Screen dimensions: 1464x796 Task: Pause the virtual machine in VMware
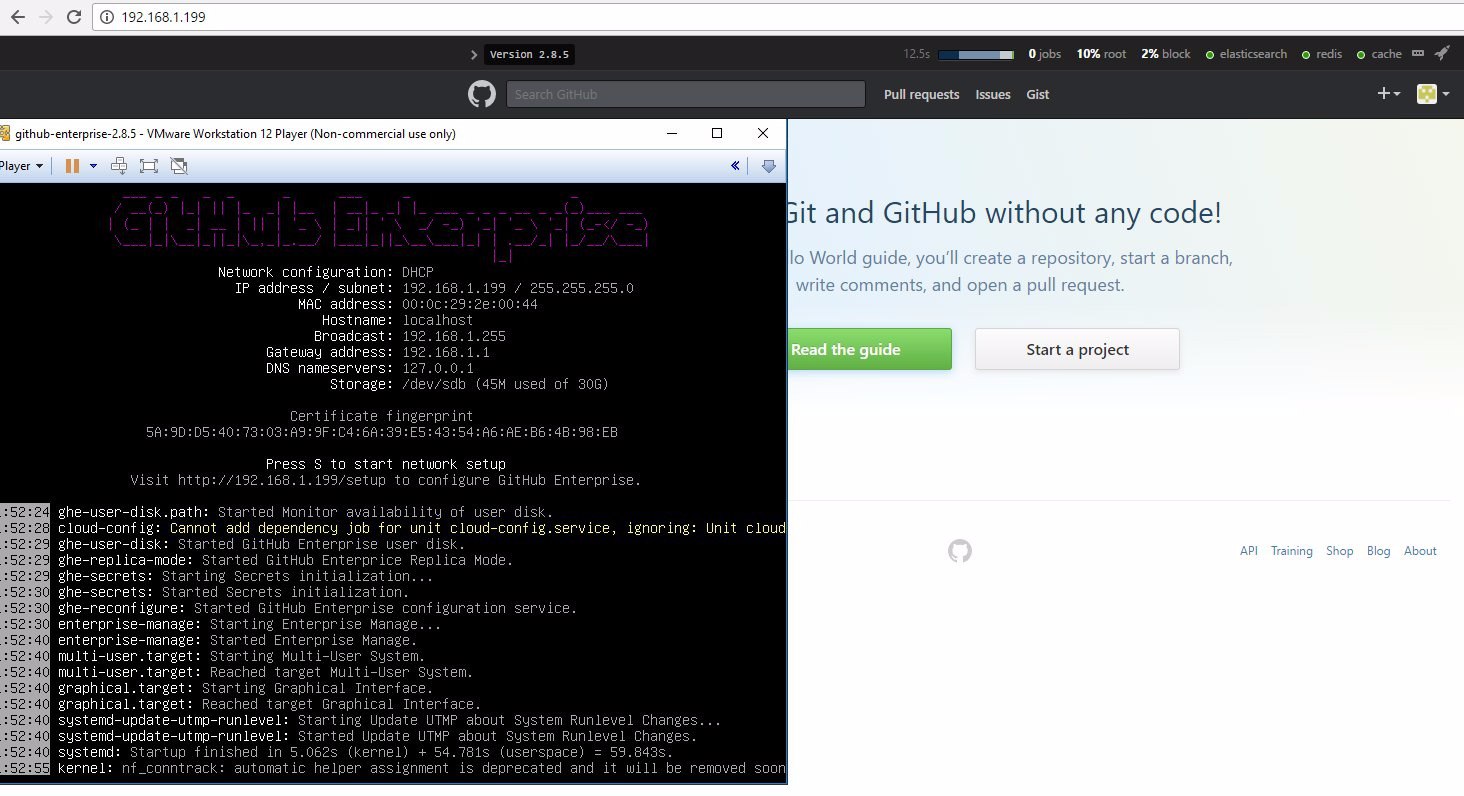click(72, 166)
